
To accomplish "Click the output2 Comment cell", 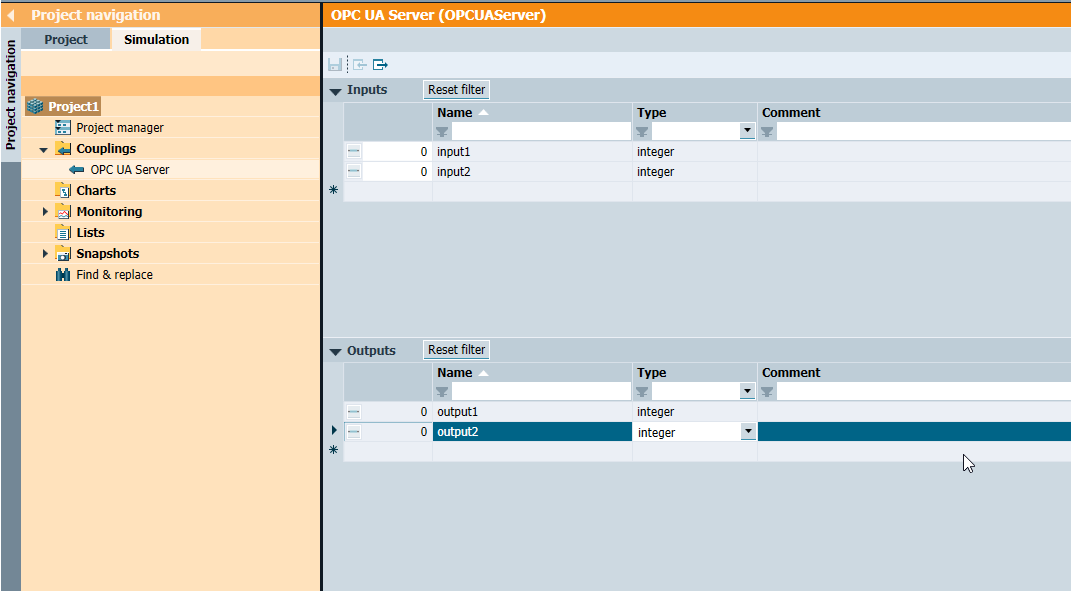I will pyautogui.click(x=915, y=432).
